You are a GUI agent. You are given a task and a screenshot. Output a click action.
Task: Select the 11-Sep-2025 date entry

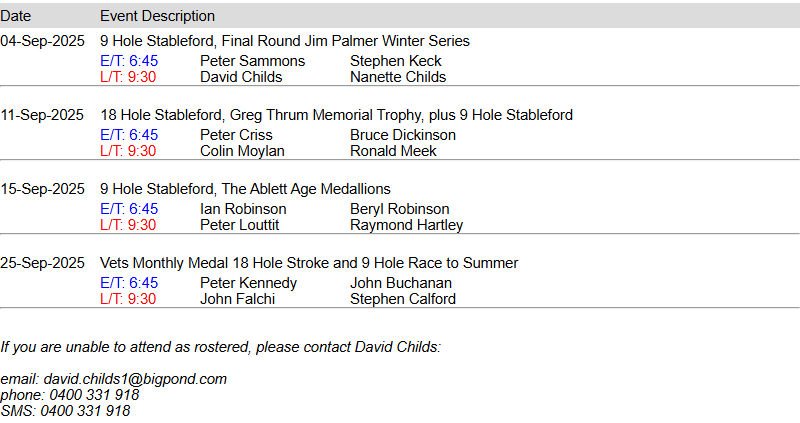(x=42, y=115)
